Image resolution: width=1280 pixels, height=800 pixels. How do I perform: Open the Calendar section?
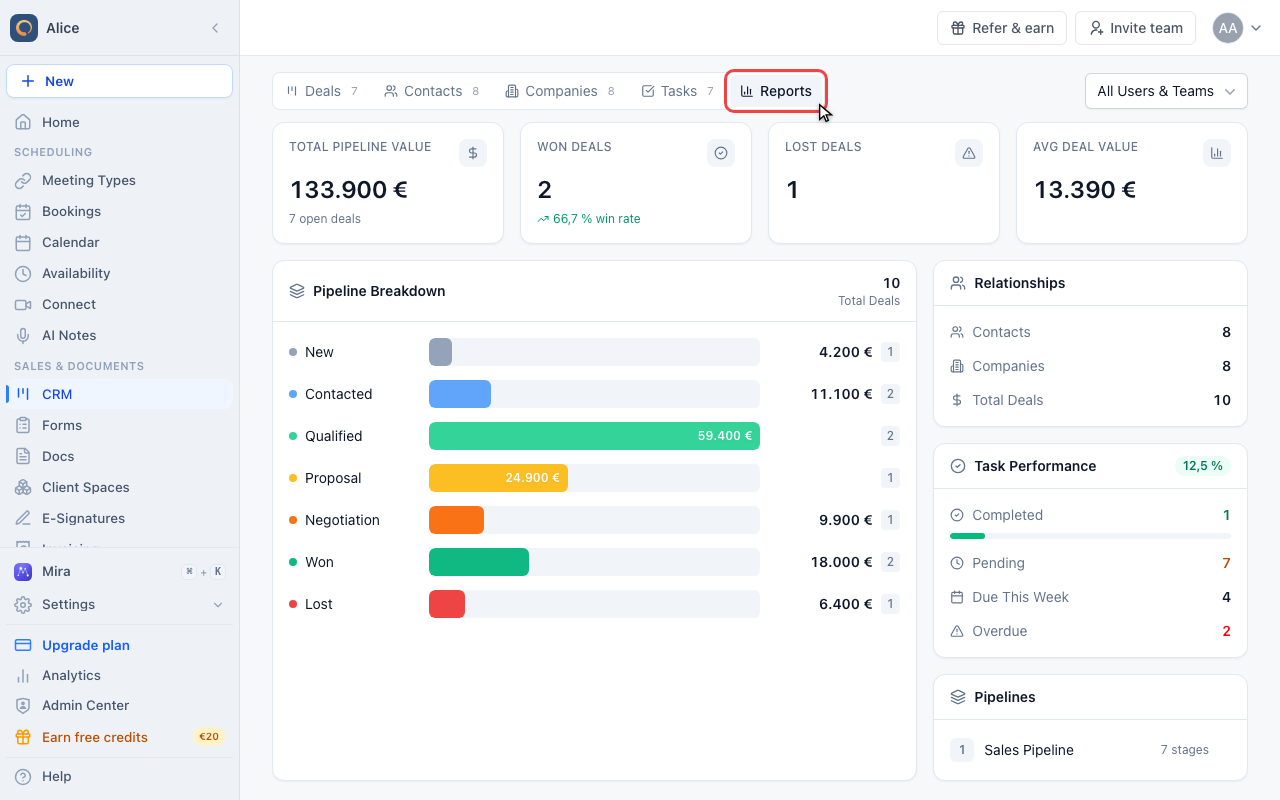[120, 242]
